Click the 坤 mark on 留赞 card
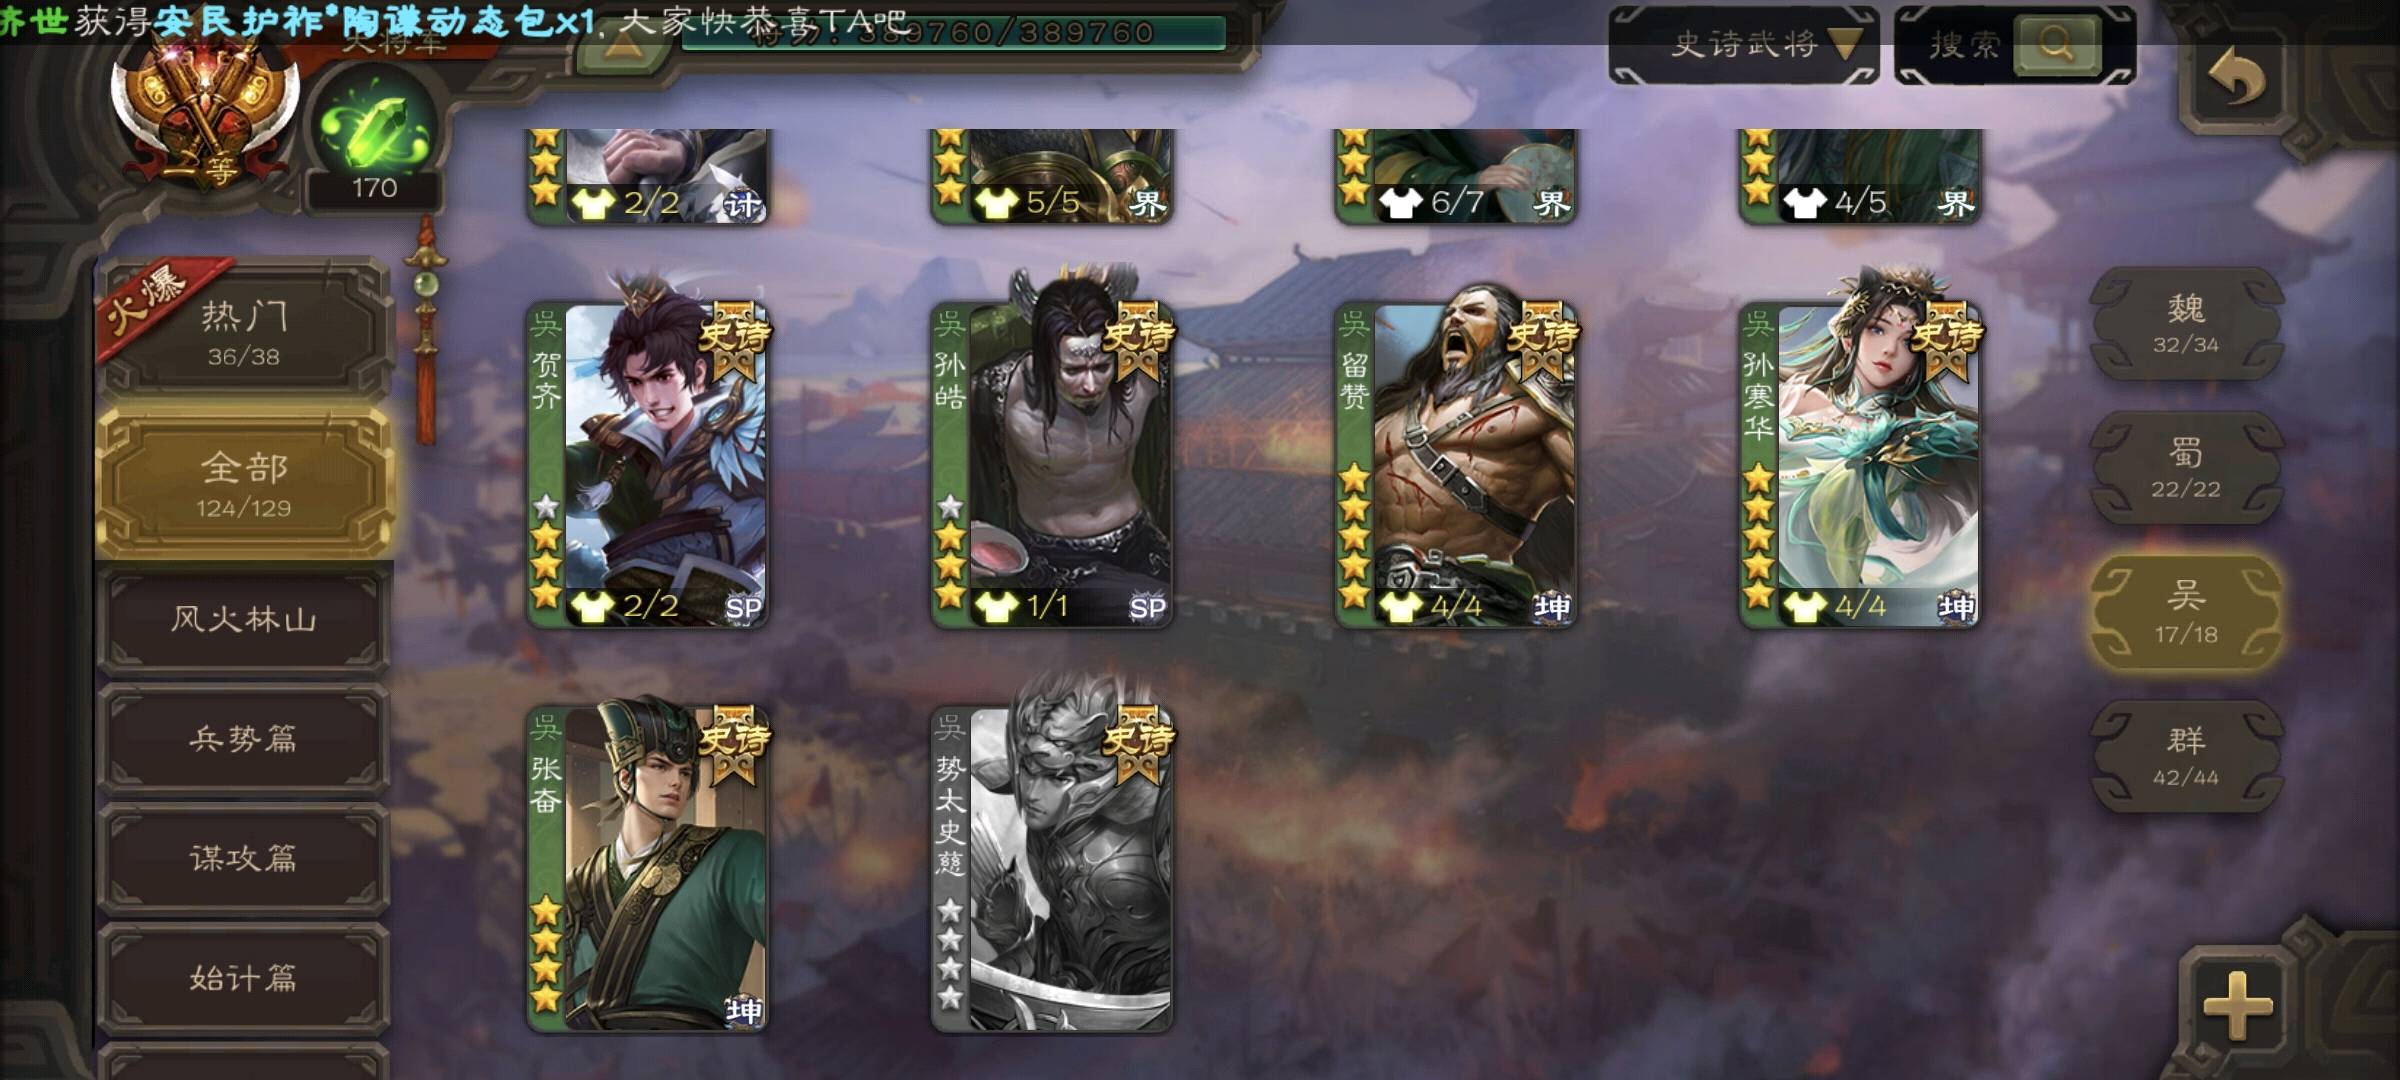The image size is (2400, 1080). [1551, 607]
